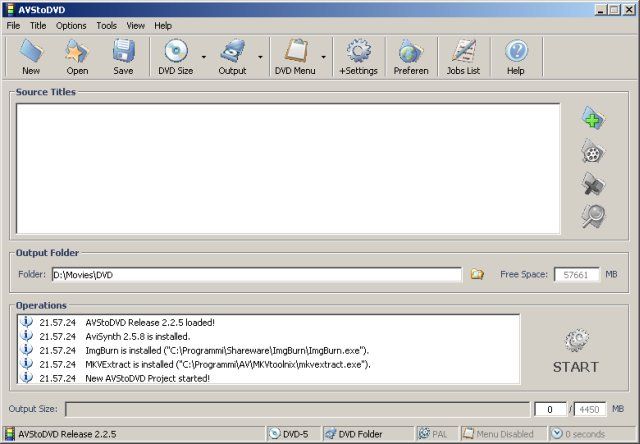Viewport: 640px width, 444px height.
Task: Select the MKVExtract is installed log row
Action: pos(269,364)
